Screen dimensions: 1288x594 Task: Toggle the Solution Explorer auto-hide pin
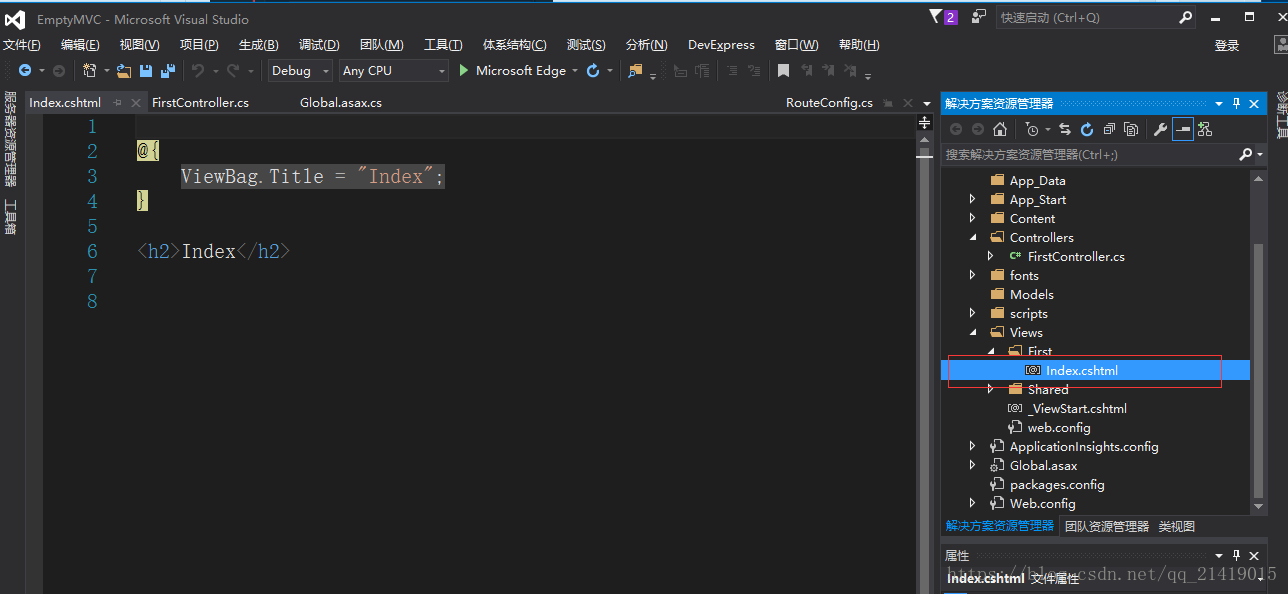click(x=1237, y=103)
